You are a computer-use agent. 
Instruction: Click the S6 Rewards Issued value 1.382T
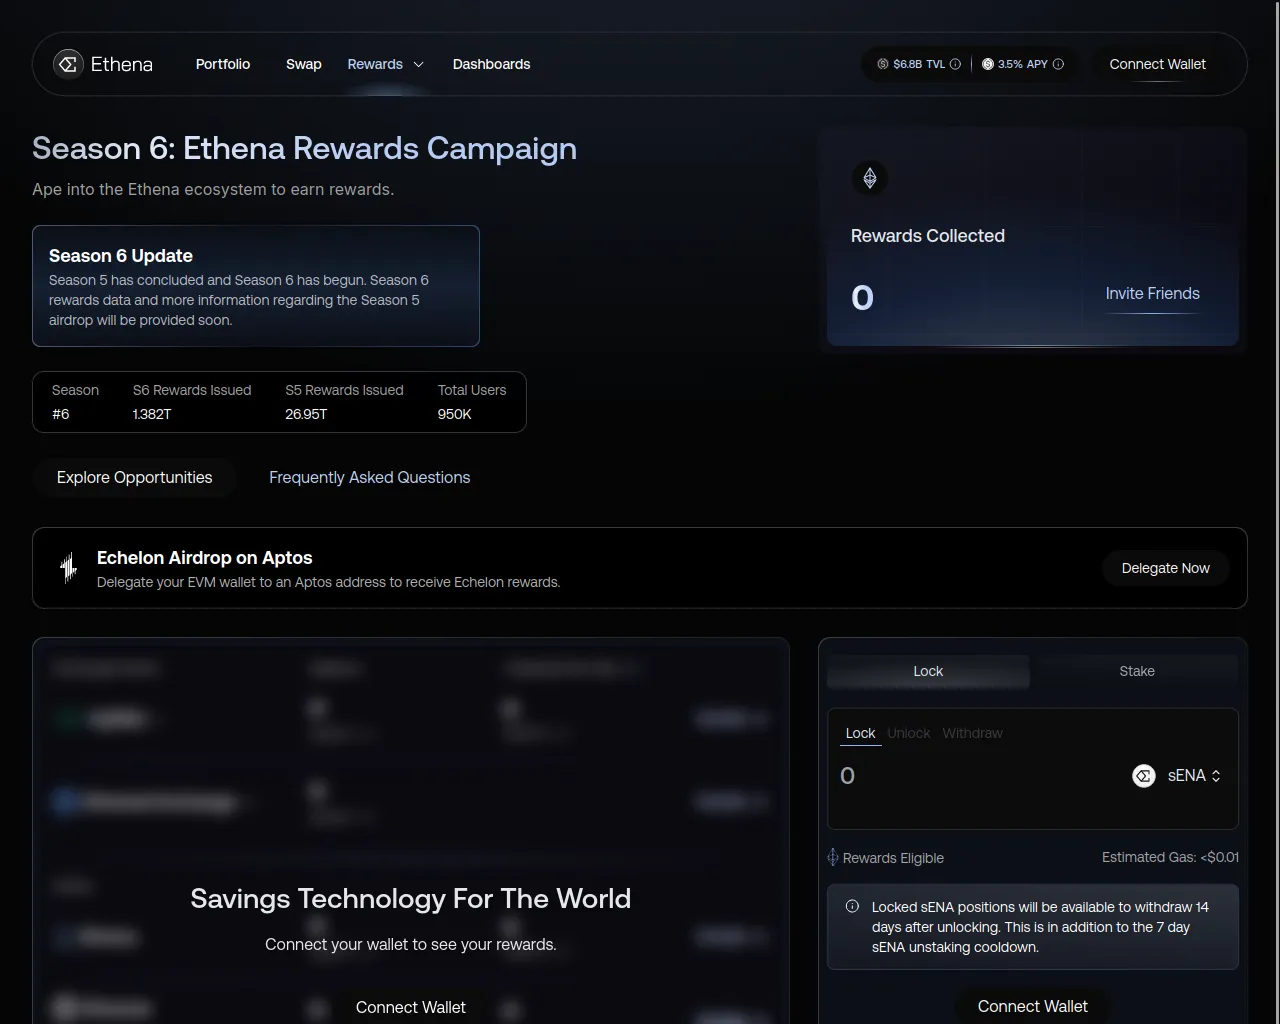point(152,414)
